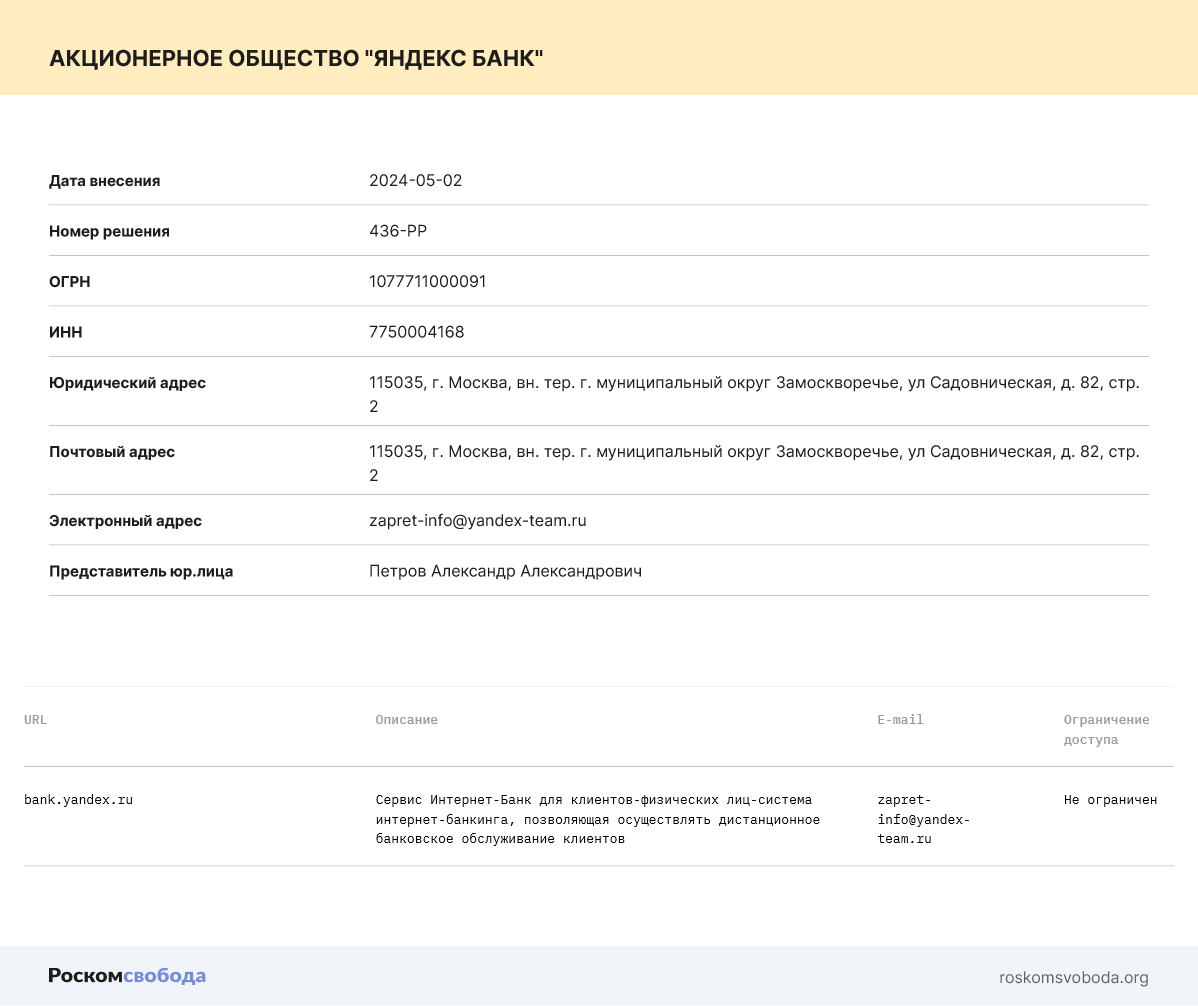Click the Электронный адрес label
The width and height of the screenshot is (1198, 1006).
(x=125, y=521)
